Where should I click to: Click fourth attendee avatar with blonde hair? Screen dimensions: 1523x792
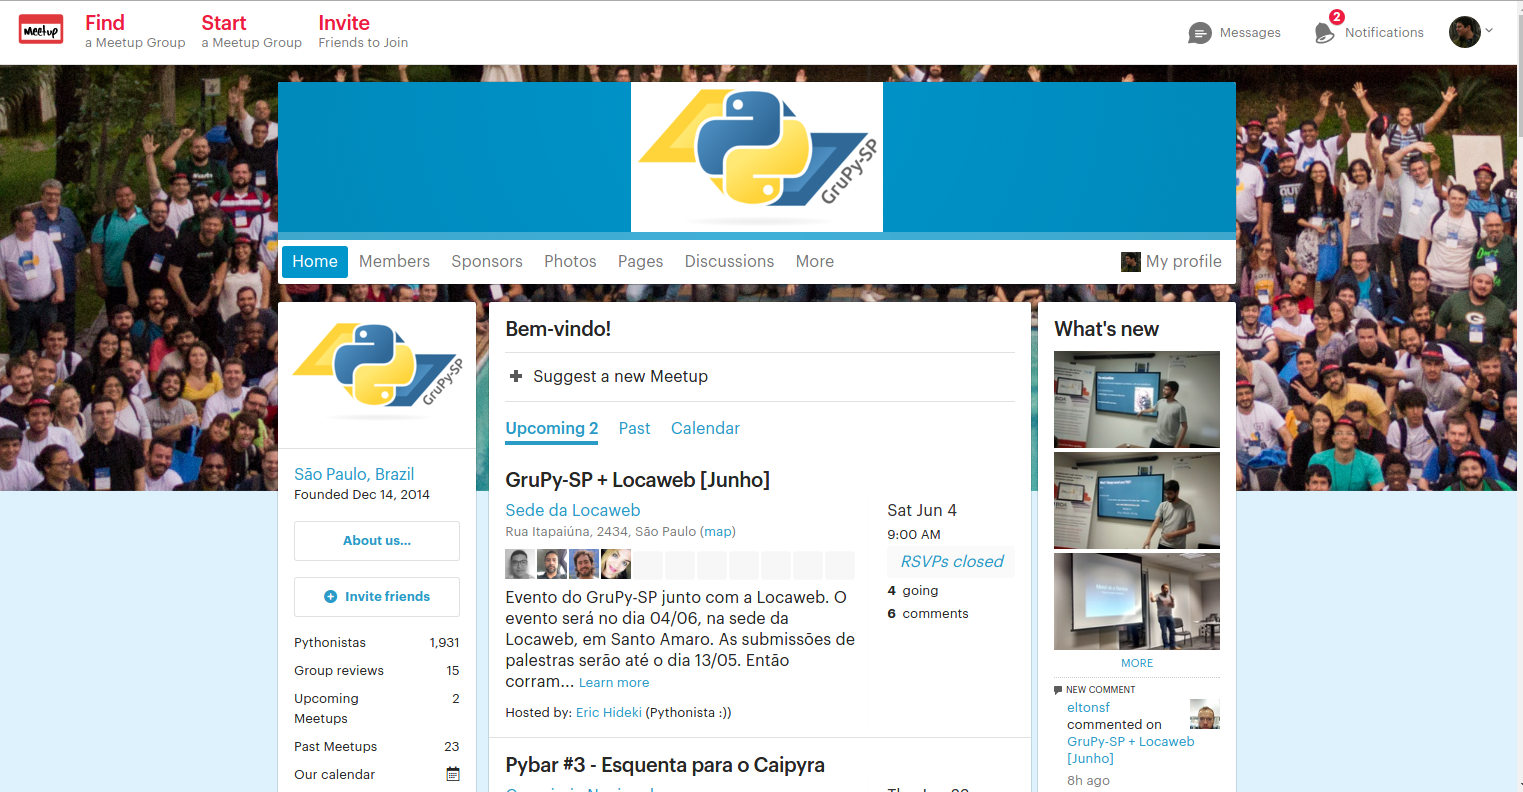(616, 564)
